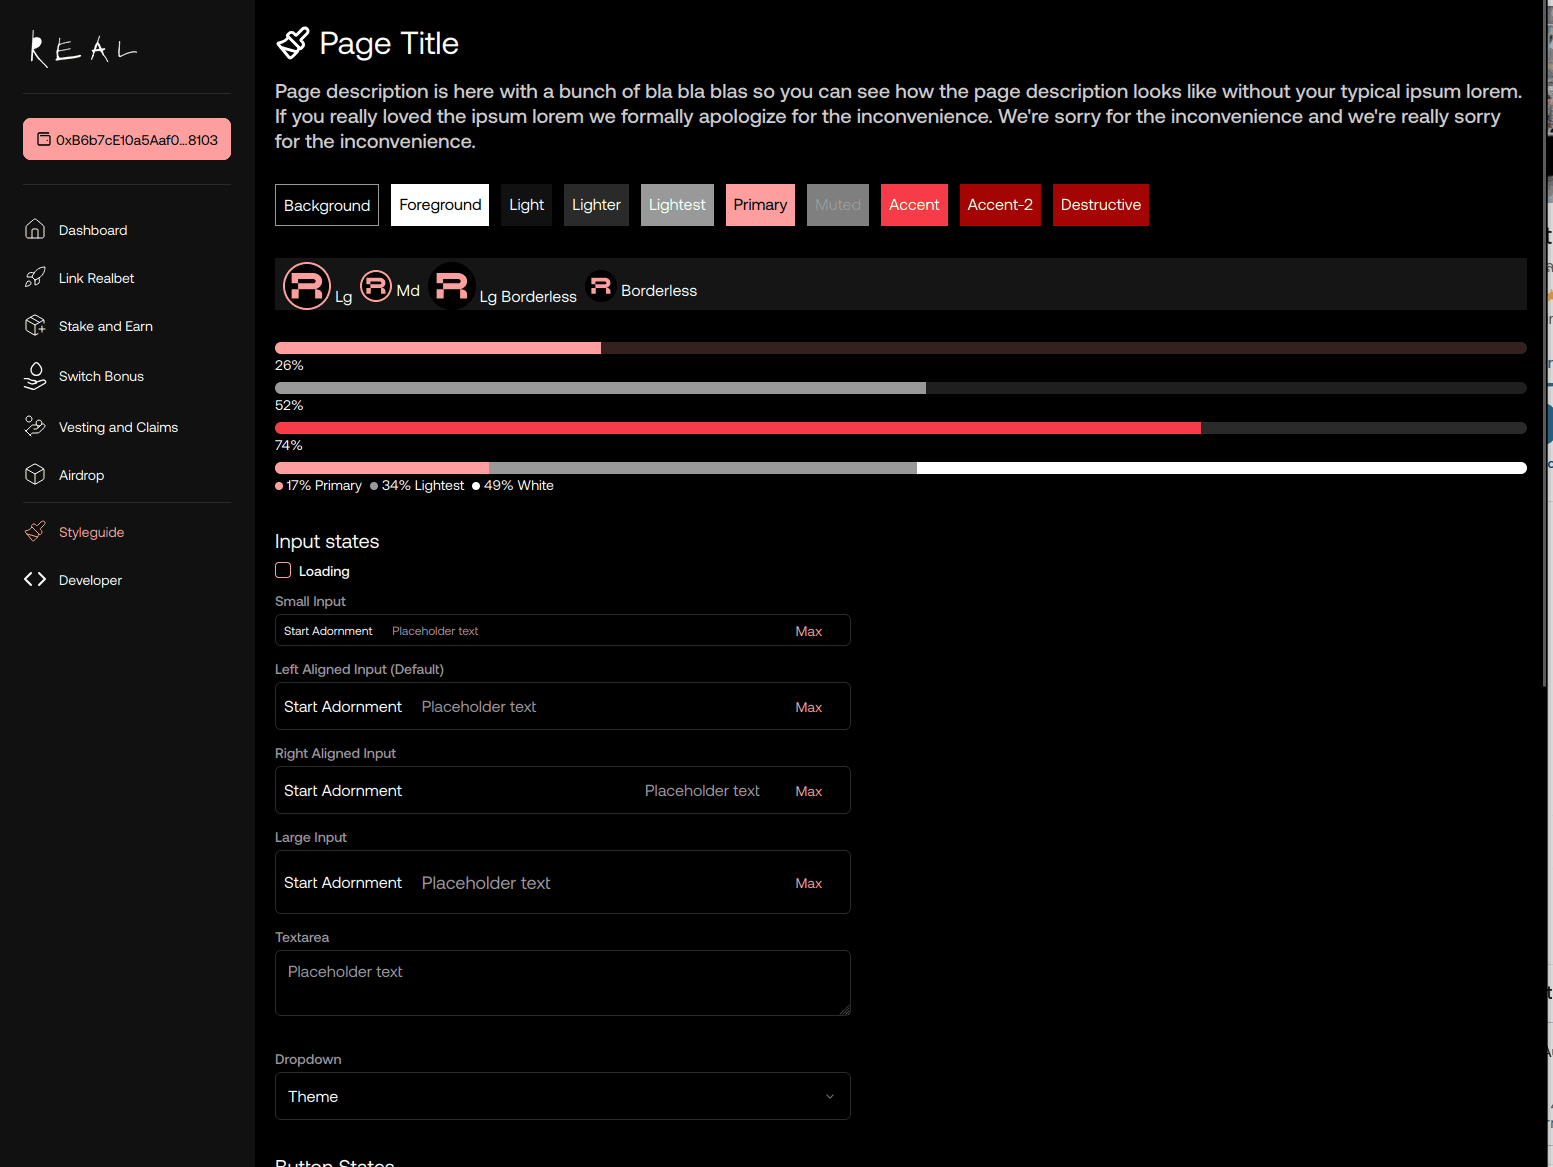Go to Airdrop page in sidebar
Screen dimensions: 1553x1167
pos(81,475)
